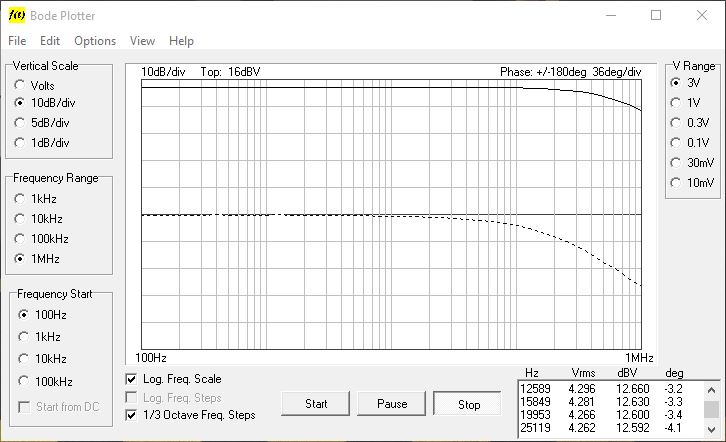Click the Start button

tap(316, 404)
